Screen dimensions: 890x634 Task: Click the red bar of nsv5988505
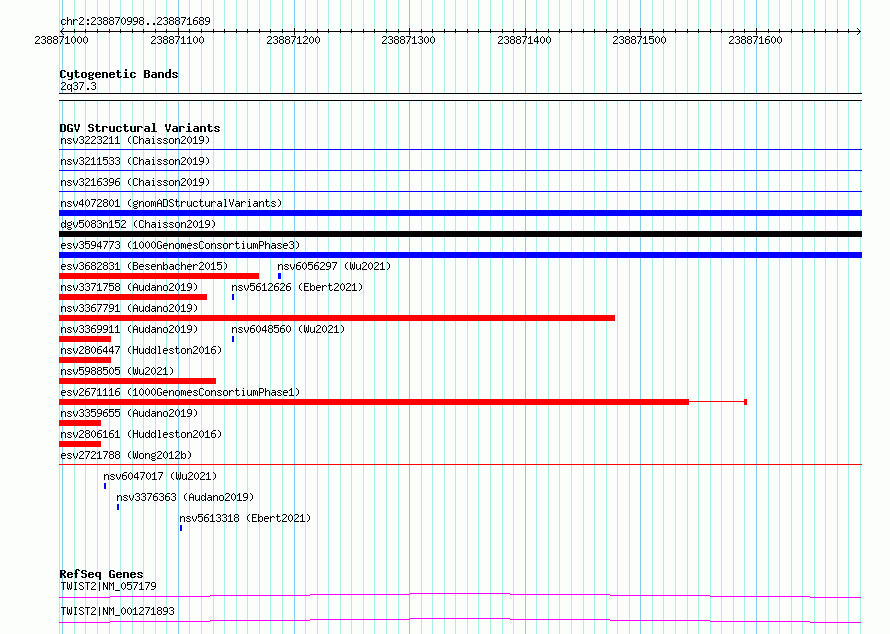[x=137, y=381]
